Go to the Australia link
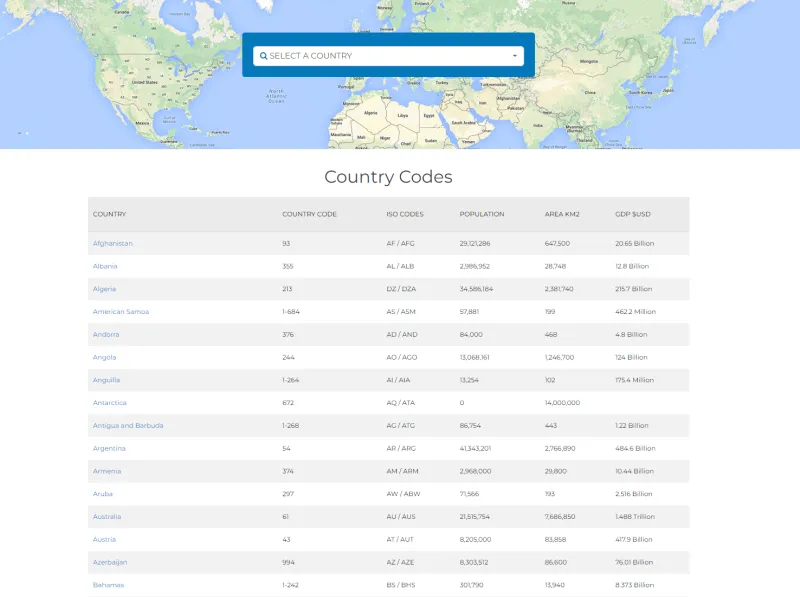The image size is (800, 597). tap(107, 516)
